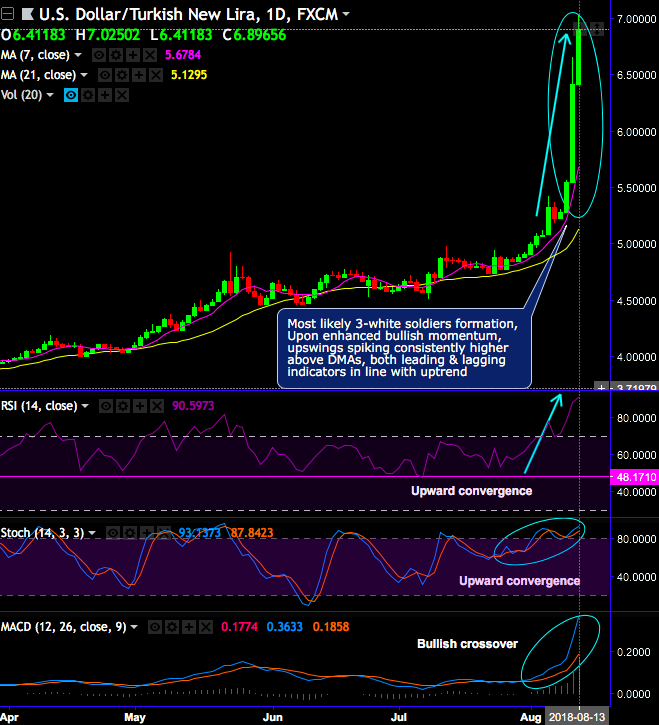Remove Vol (20) indicator with its X icon
659x725 pixels.
point(122,95)
